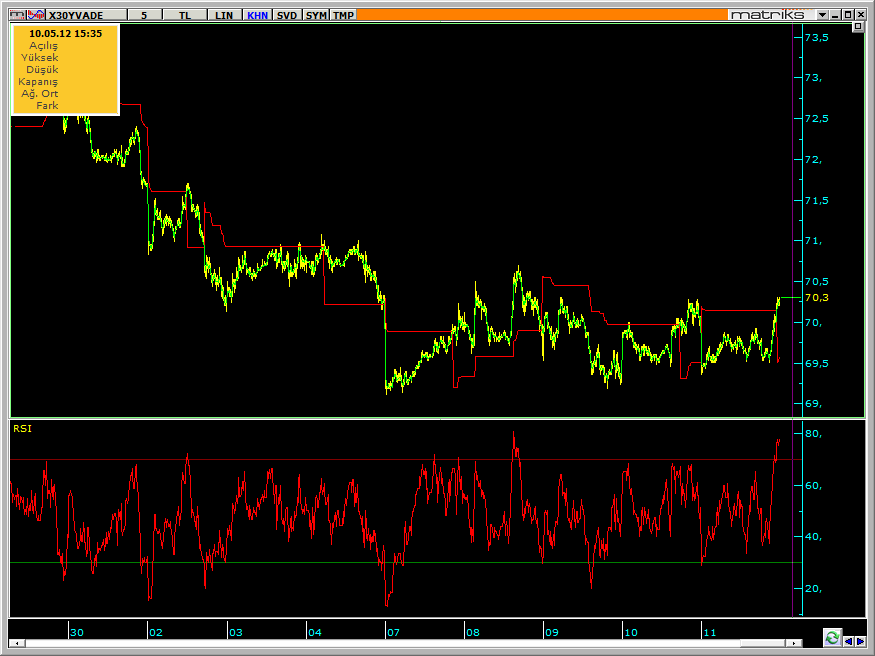Click the 71,5 price axis value

tap(816, 200)
